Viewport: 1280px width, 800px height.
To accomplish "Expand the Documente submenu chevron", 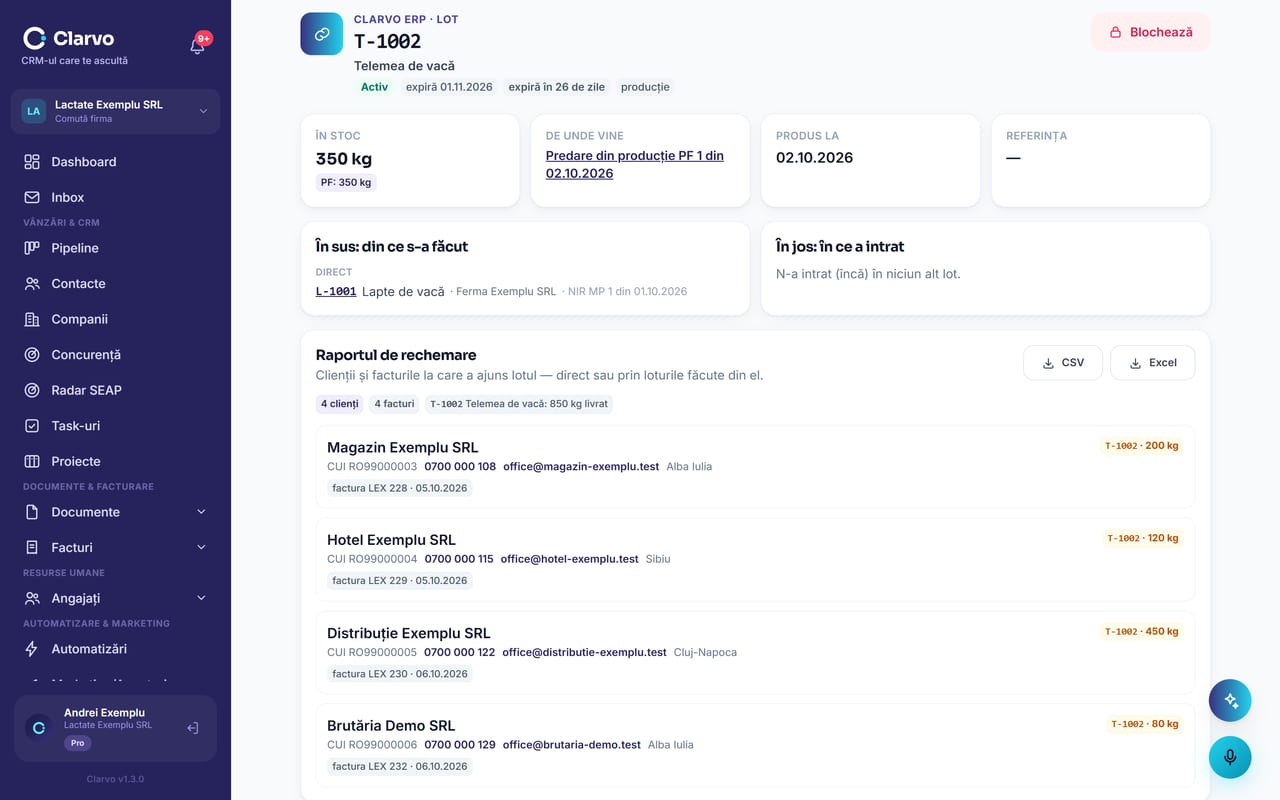I will click(x=201, y=512).
